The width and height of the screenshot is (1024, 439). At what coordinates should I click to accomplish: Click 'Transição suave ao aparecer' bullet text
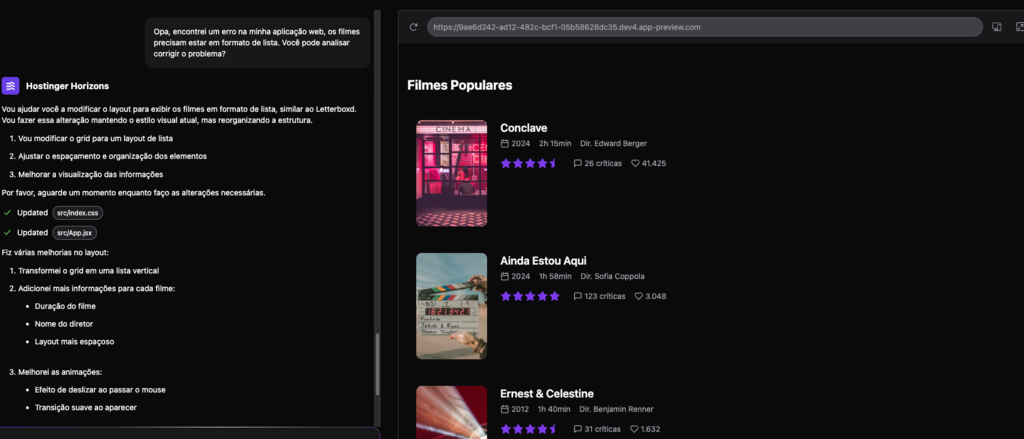(x=86, y=408)
